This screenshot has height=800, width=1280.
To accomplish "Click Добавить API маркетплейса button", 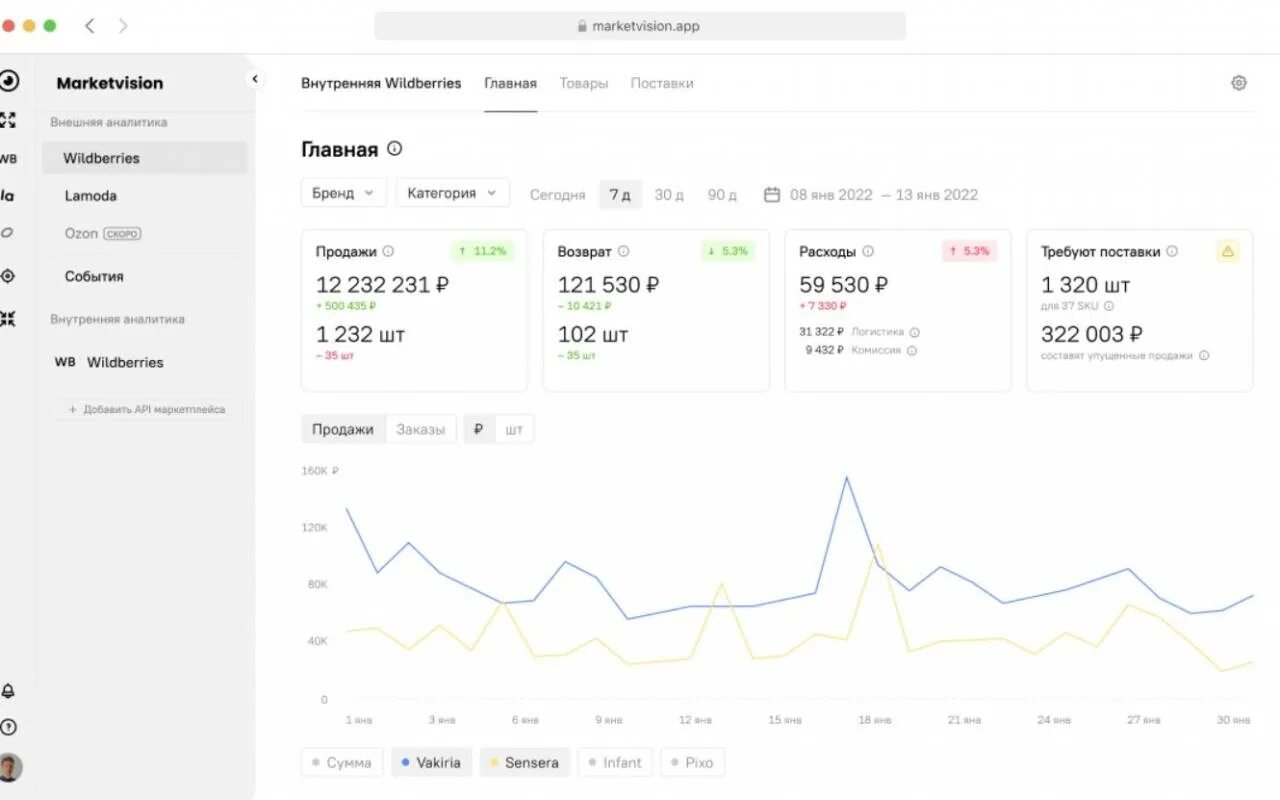I will [x=146, y=409].
